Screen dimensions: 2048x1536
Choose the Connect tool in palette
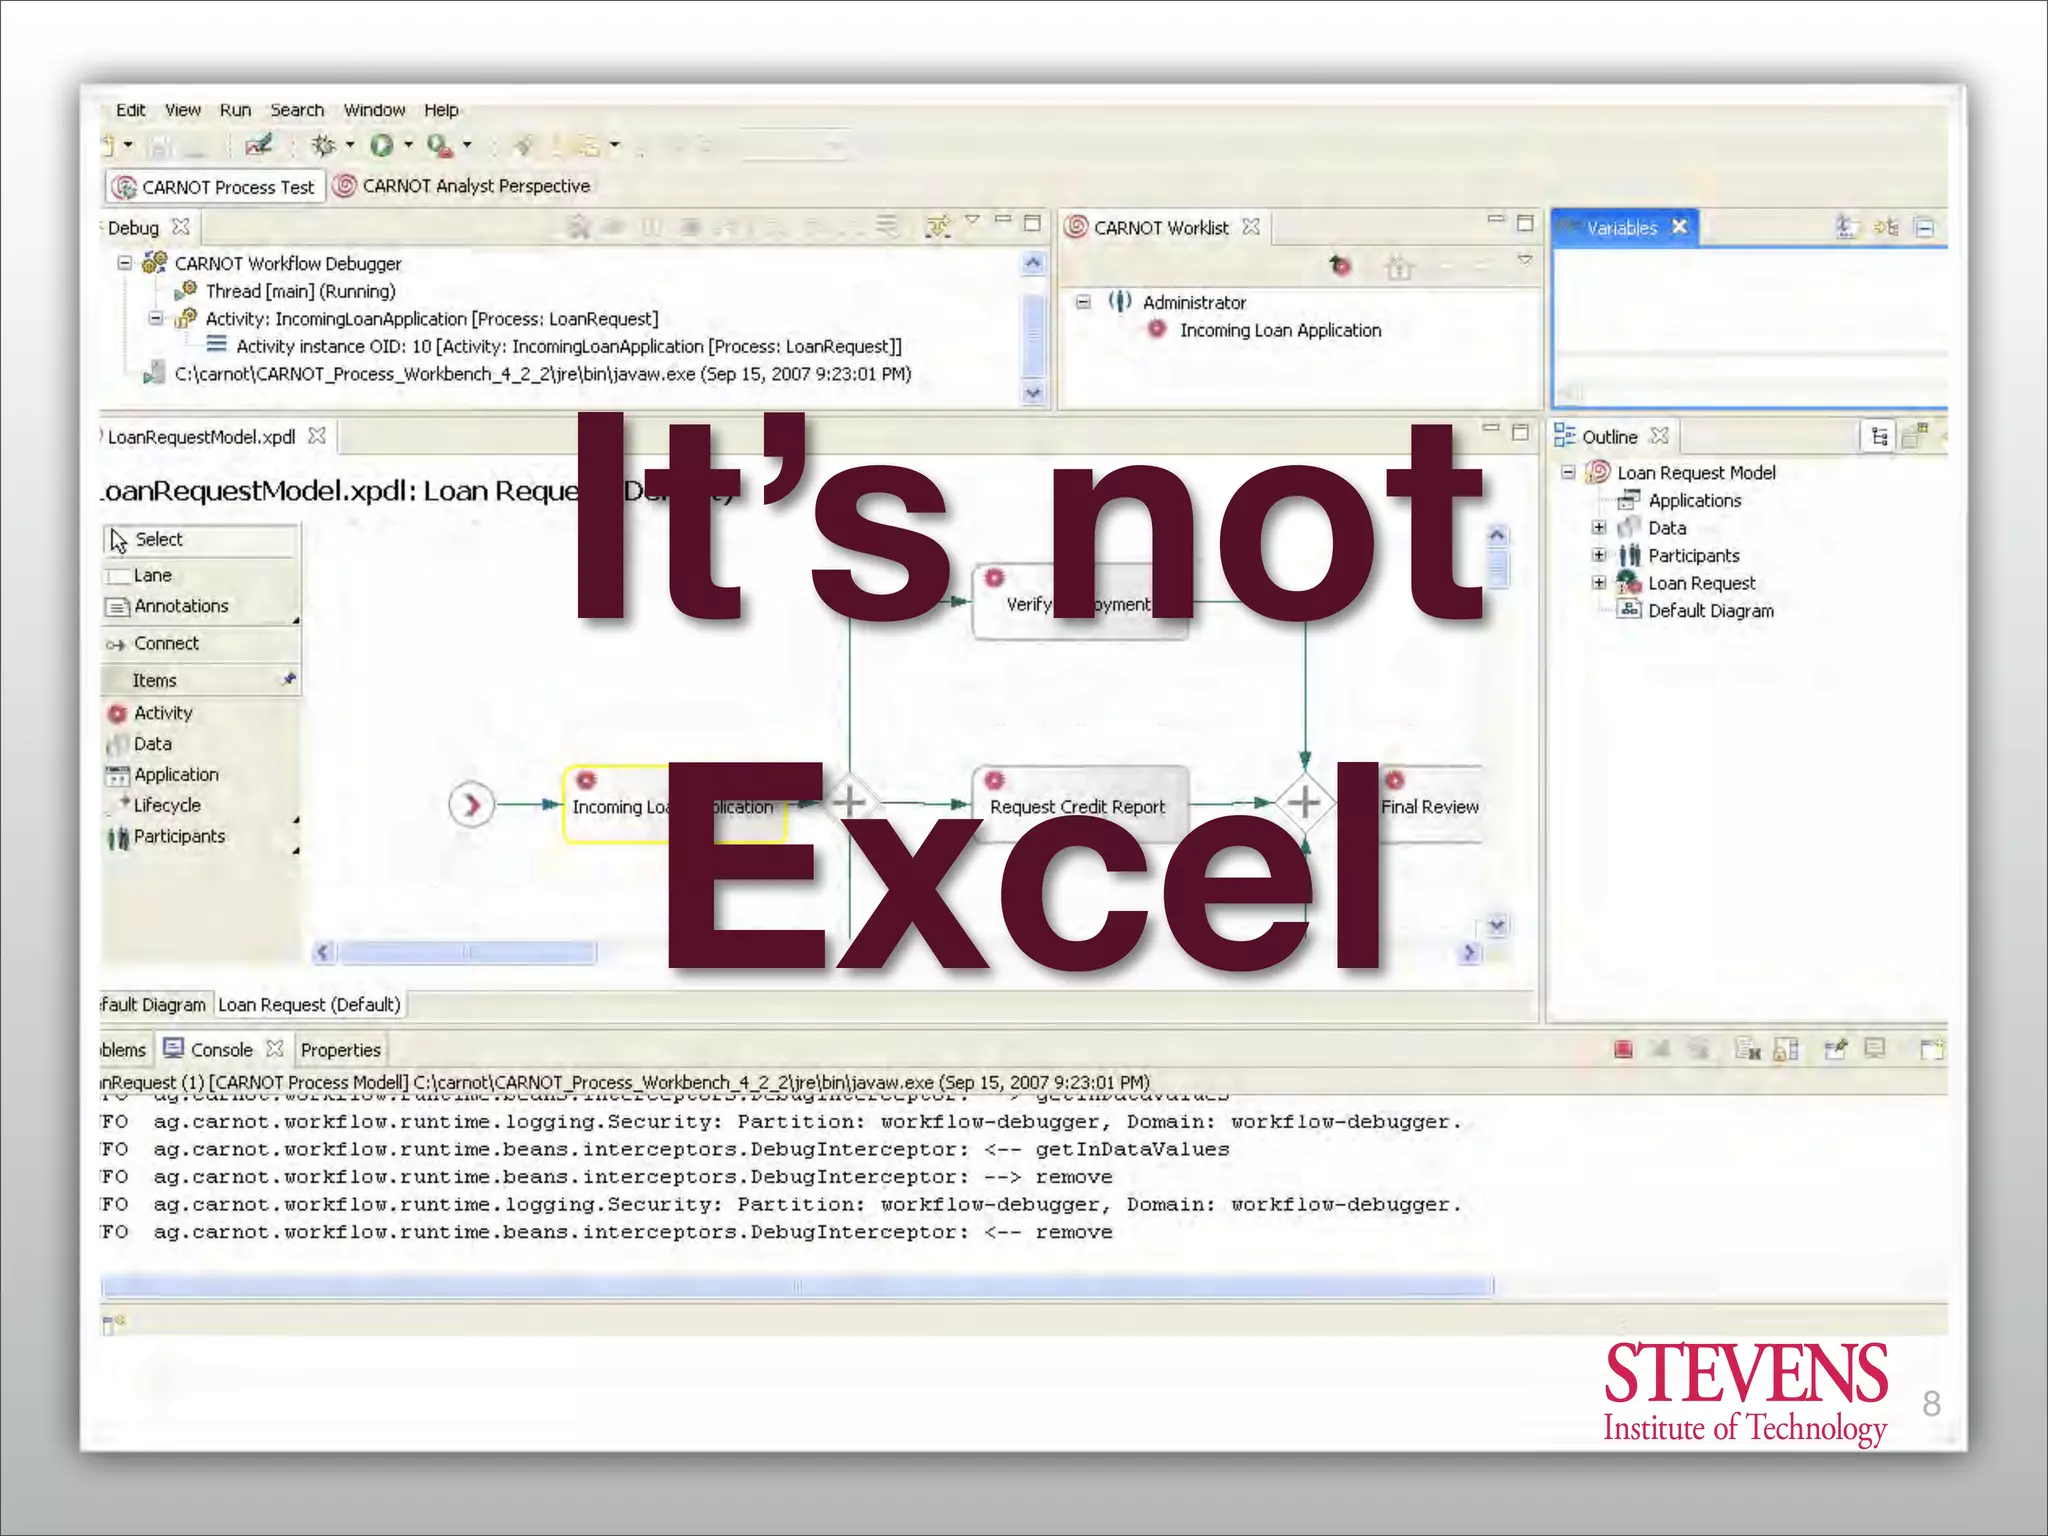click(x=166, y=643)
